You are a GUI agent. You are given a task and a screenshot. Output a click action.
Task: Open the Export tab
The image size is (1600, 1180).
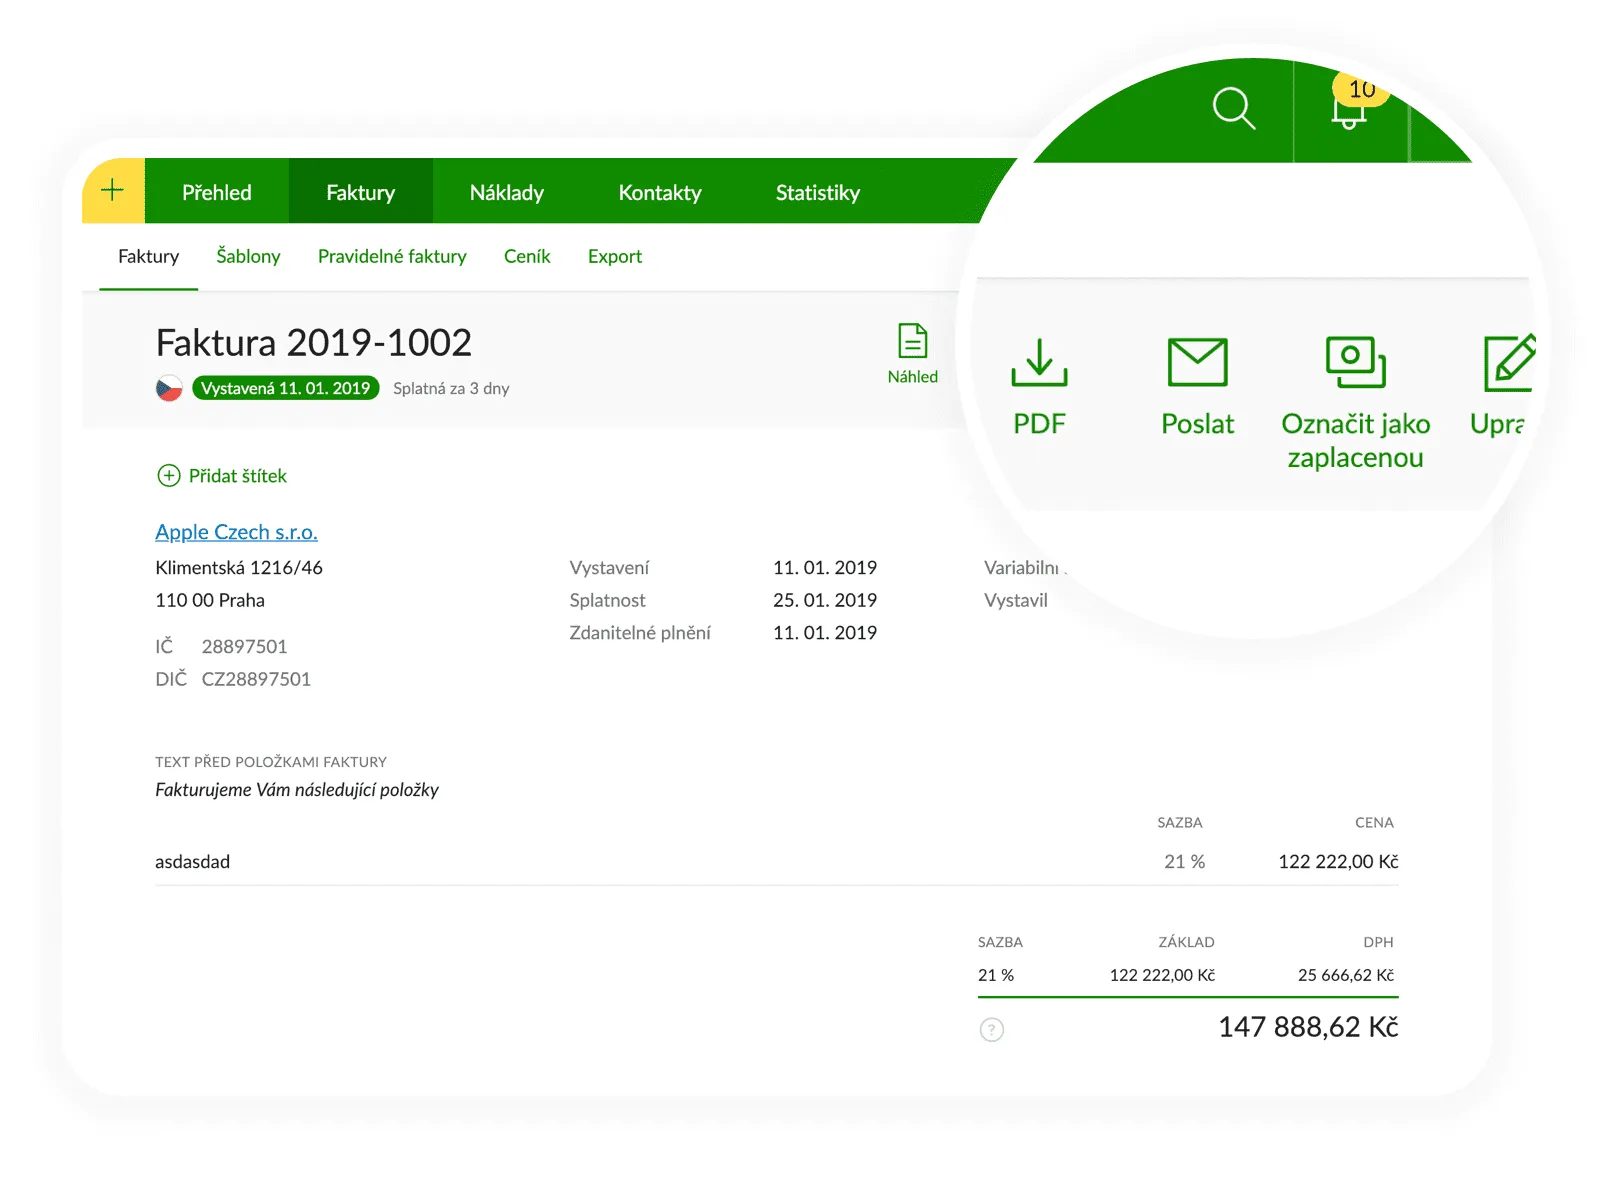pyautogui.click(x=614, y=256)
